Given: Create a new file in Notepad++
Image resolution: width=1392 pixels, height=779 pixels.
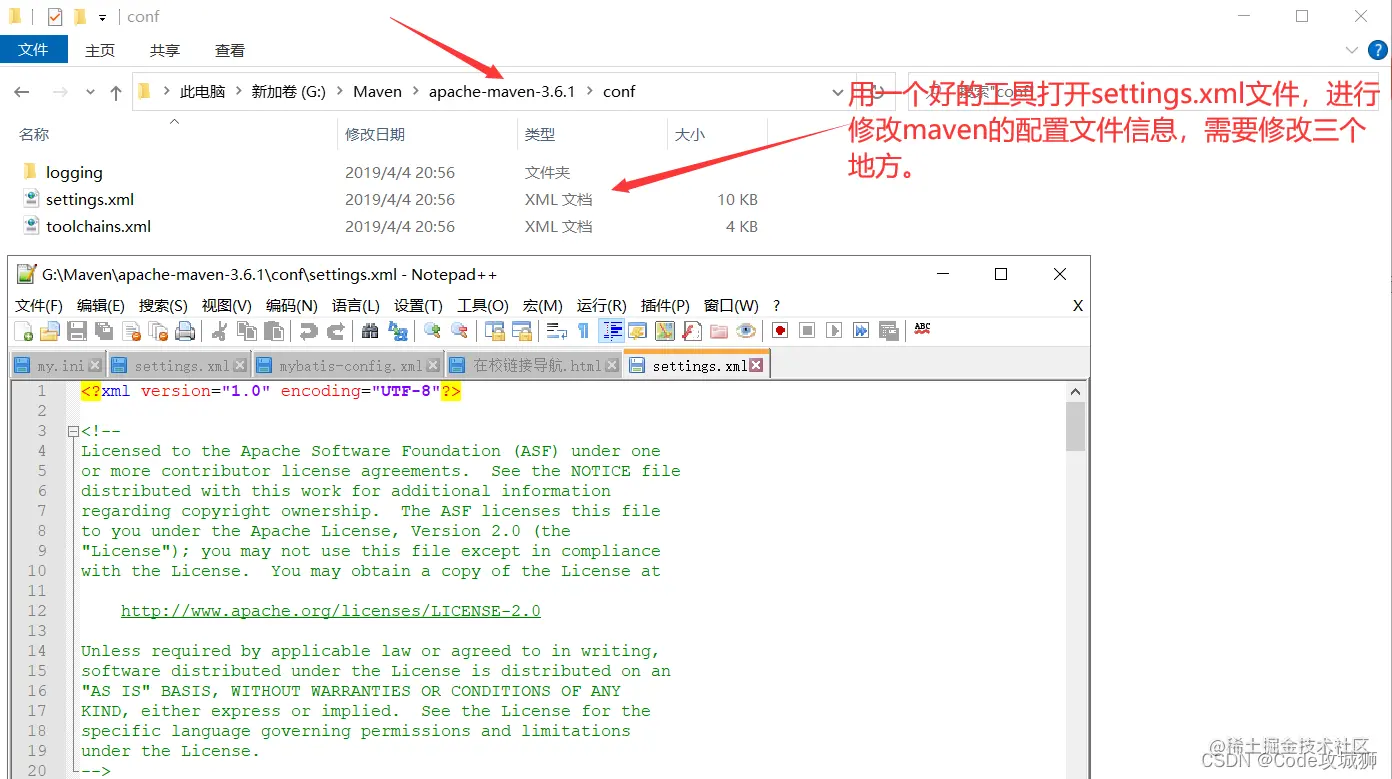Looking at the screenshot, I should click(x=24, y=330).
